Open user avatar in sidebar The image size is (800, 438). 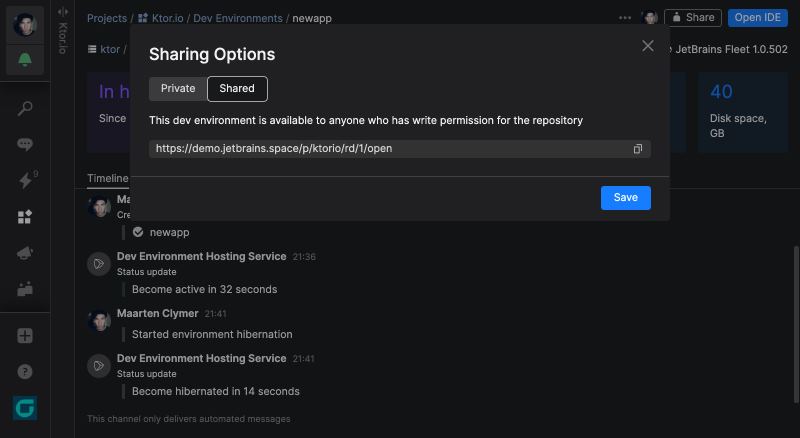pos(24,23)
